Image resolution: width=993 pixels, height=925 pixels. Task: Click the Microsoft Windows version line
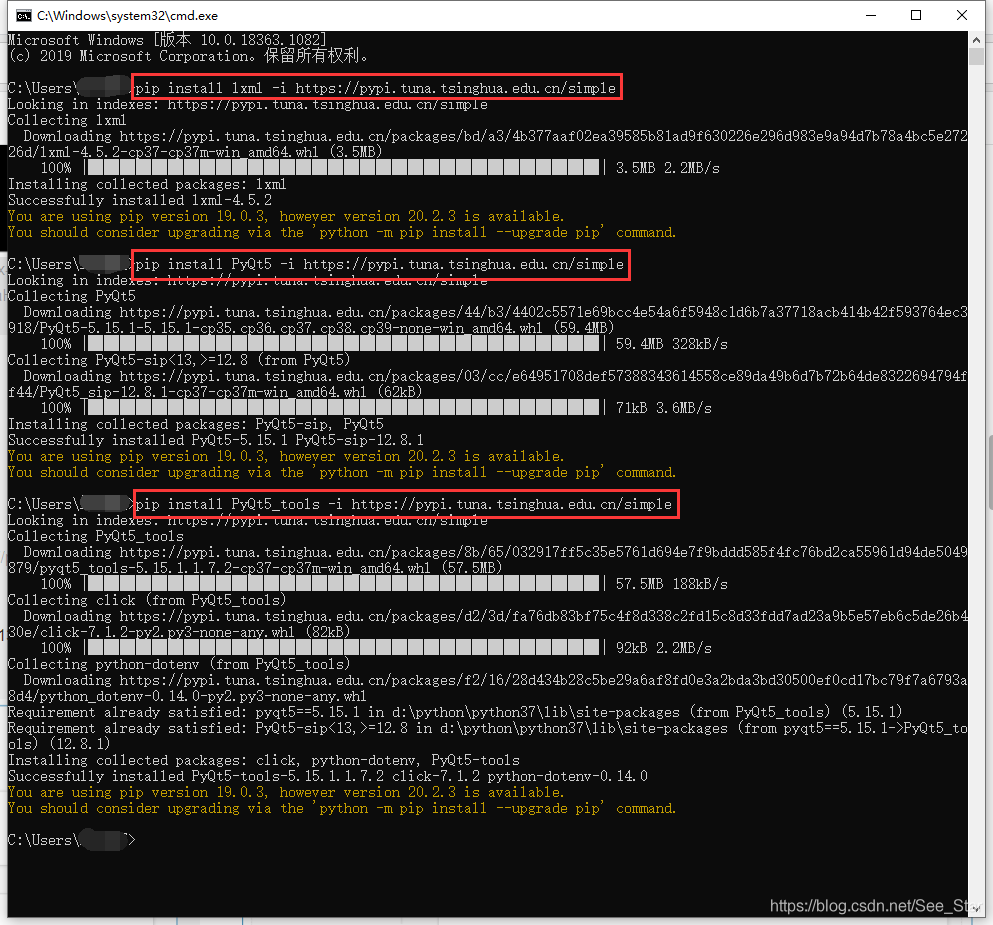[168, 40]
